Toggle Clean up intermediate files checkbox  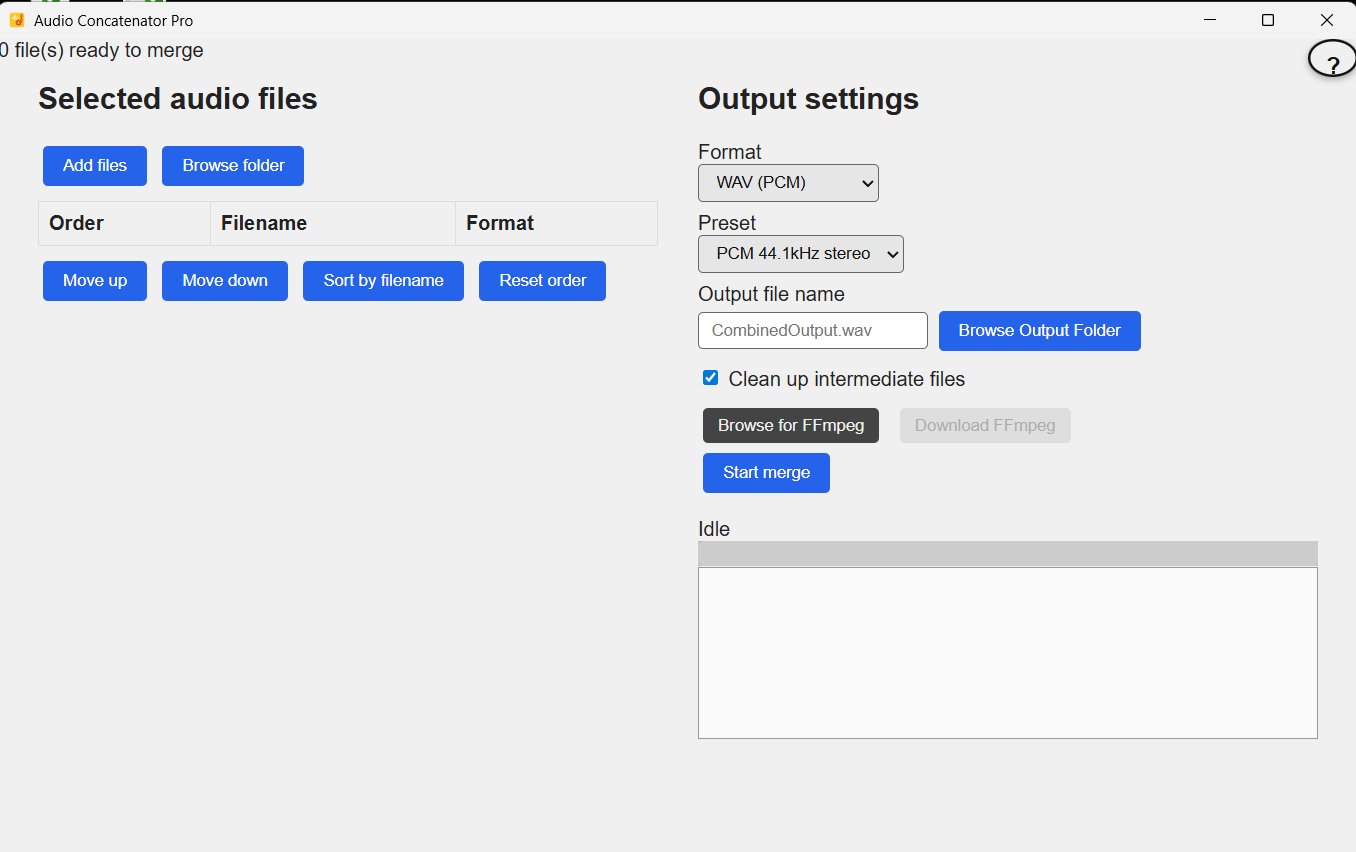coord(710,378)
